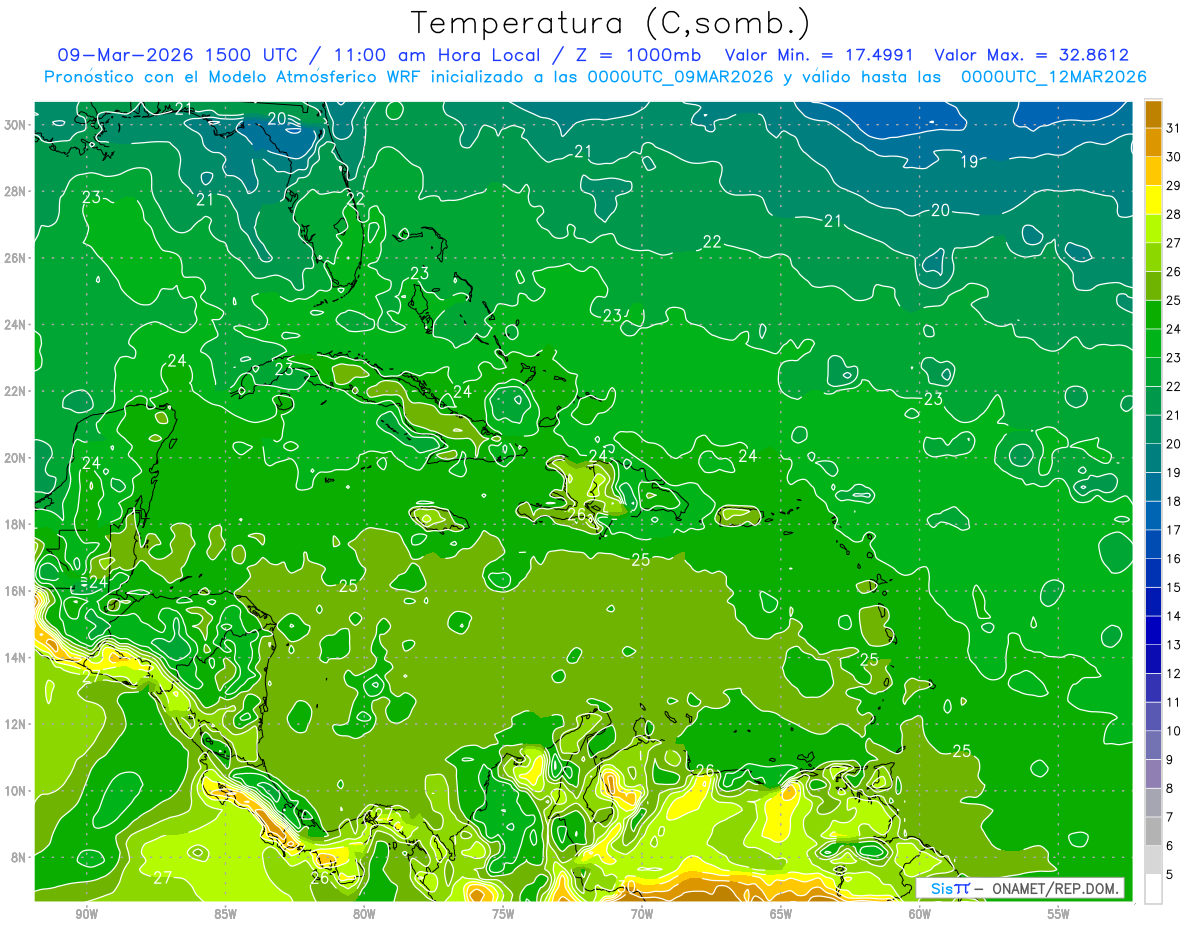1200x927 pixels.
Task: Click legend scale value 31
Action: [1173, 127]
